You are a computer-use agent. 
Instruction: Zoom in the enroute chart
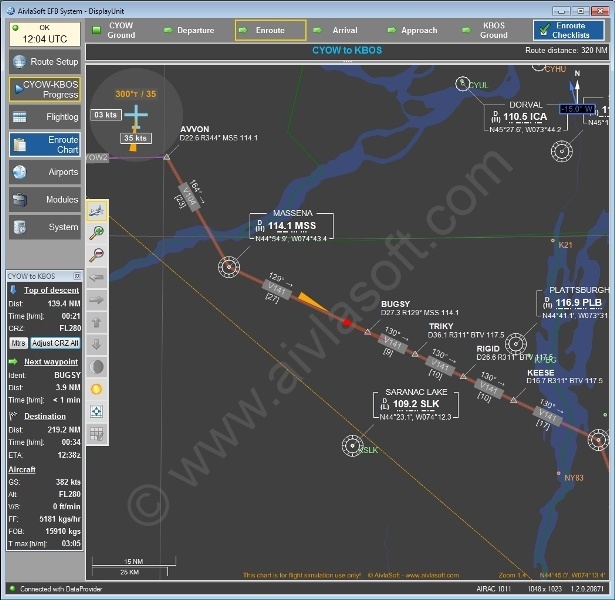(96, 233)
